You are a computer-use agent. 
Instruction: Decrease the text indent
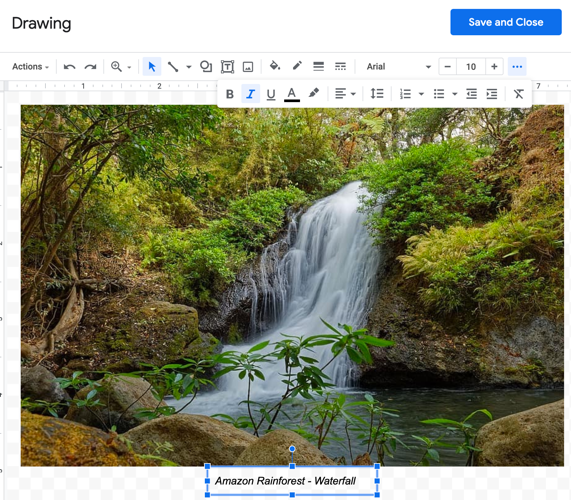(x=472, y=94)
